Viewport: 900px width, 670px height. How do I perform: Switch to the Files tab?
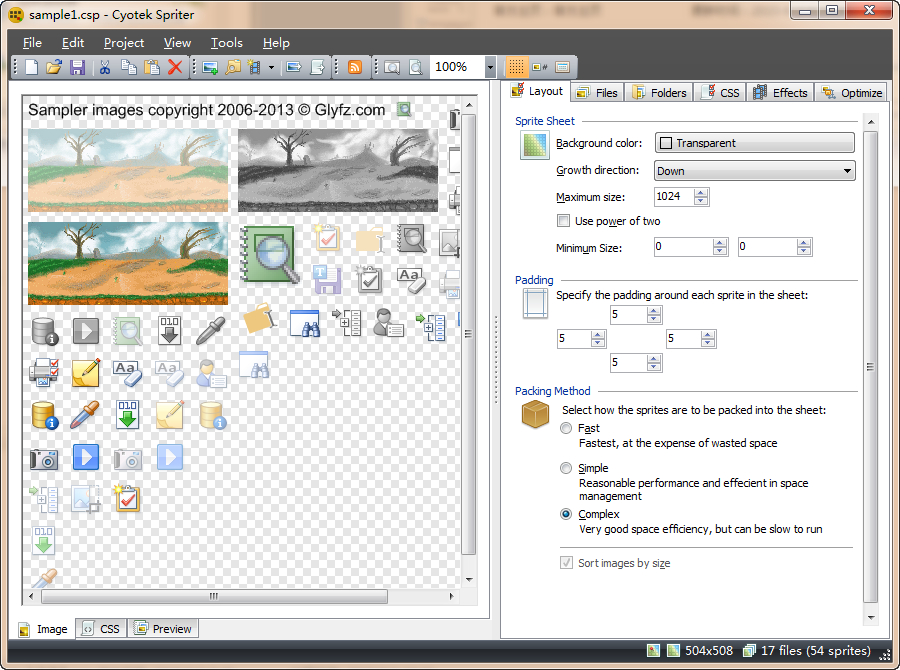coord(598,92)
